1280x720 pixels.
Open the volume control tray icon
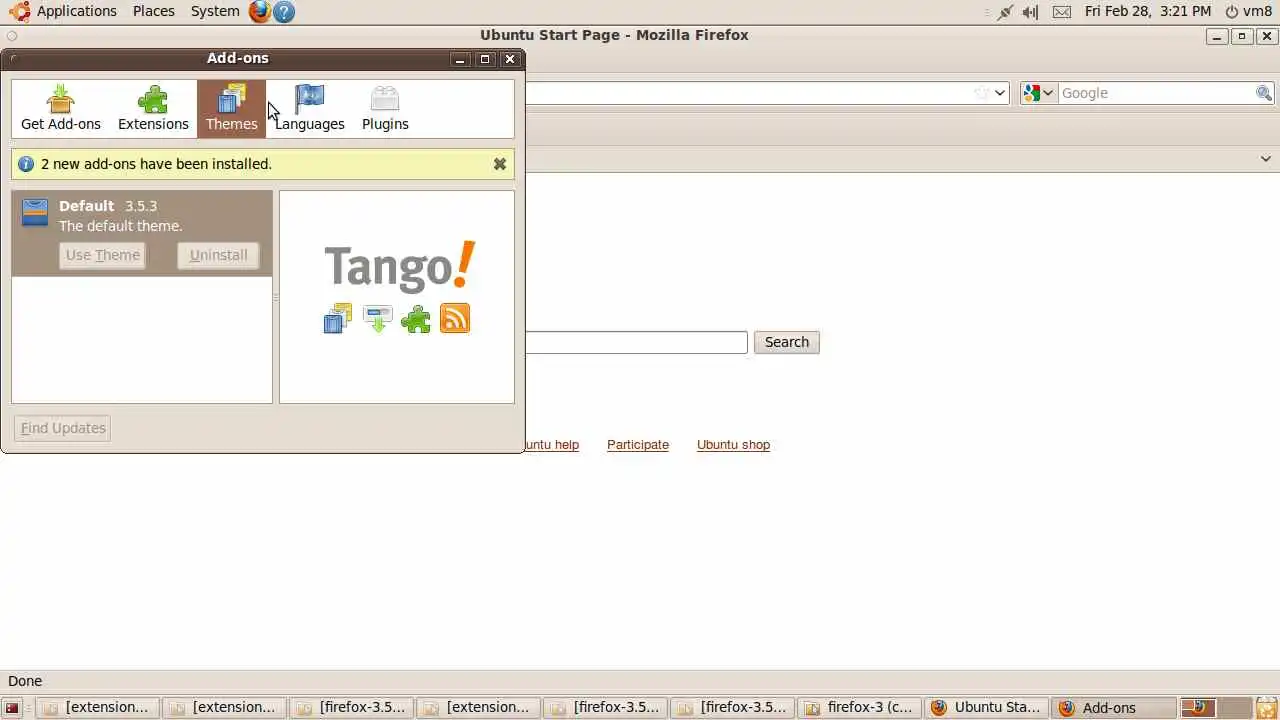coord(1030,12)
